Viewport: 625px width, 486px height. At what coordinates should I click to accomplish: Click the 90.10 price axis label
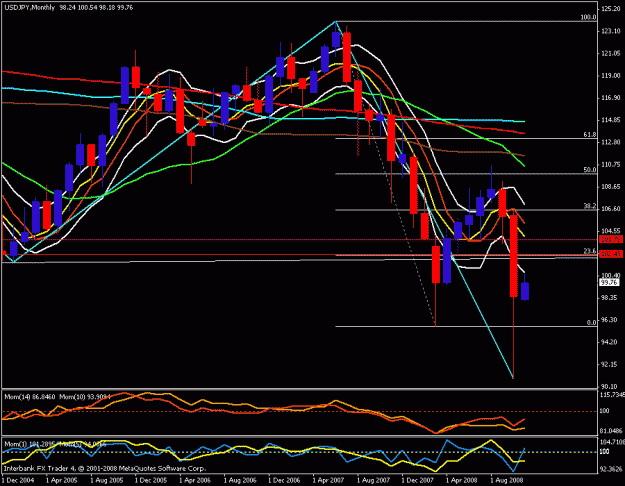pos(611,386)
